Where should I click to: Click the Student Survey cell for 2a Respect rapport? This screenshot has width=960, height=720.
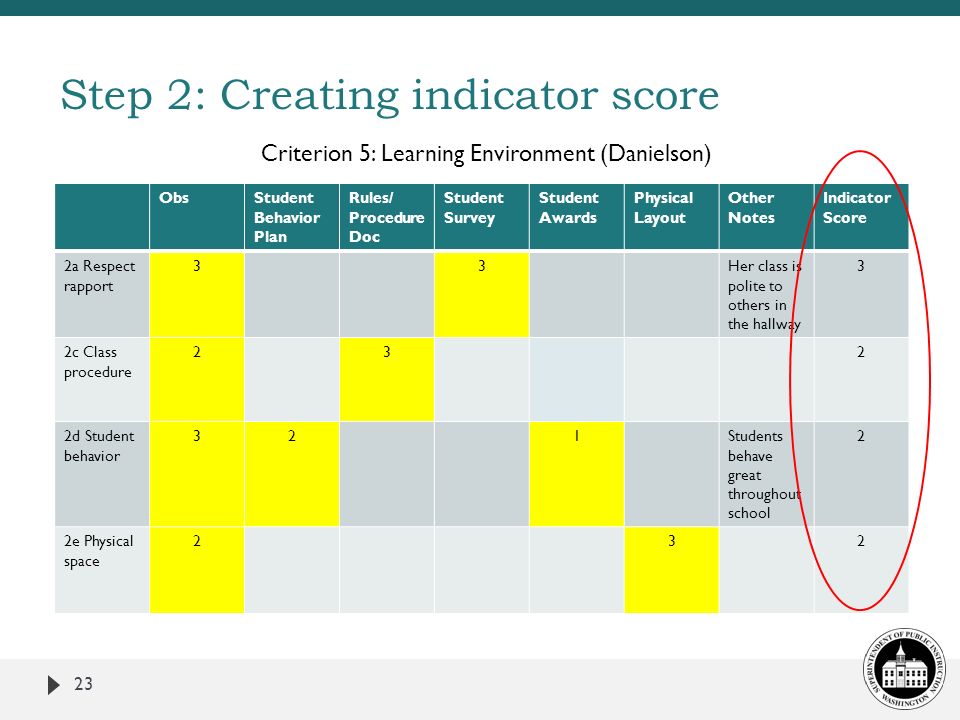[x=481, y=294]
